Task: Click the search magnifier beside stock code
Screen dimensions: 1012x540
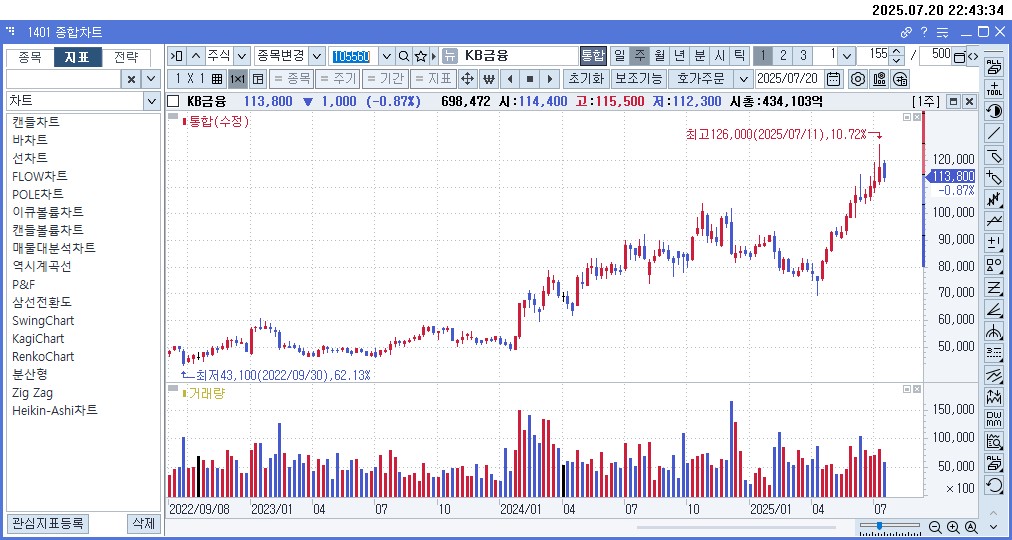Action: point(404,56)
